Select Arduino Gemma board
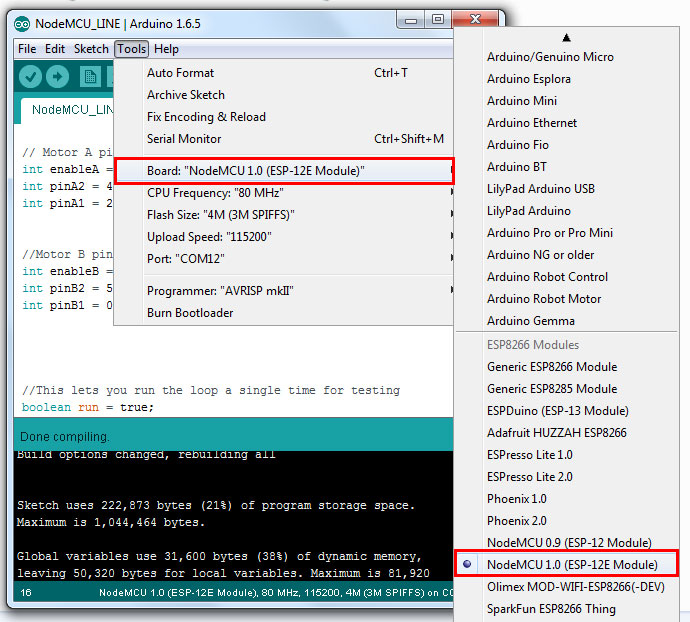 point(567,321)
